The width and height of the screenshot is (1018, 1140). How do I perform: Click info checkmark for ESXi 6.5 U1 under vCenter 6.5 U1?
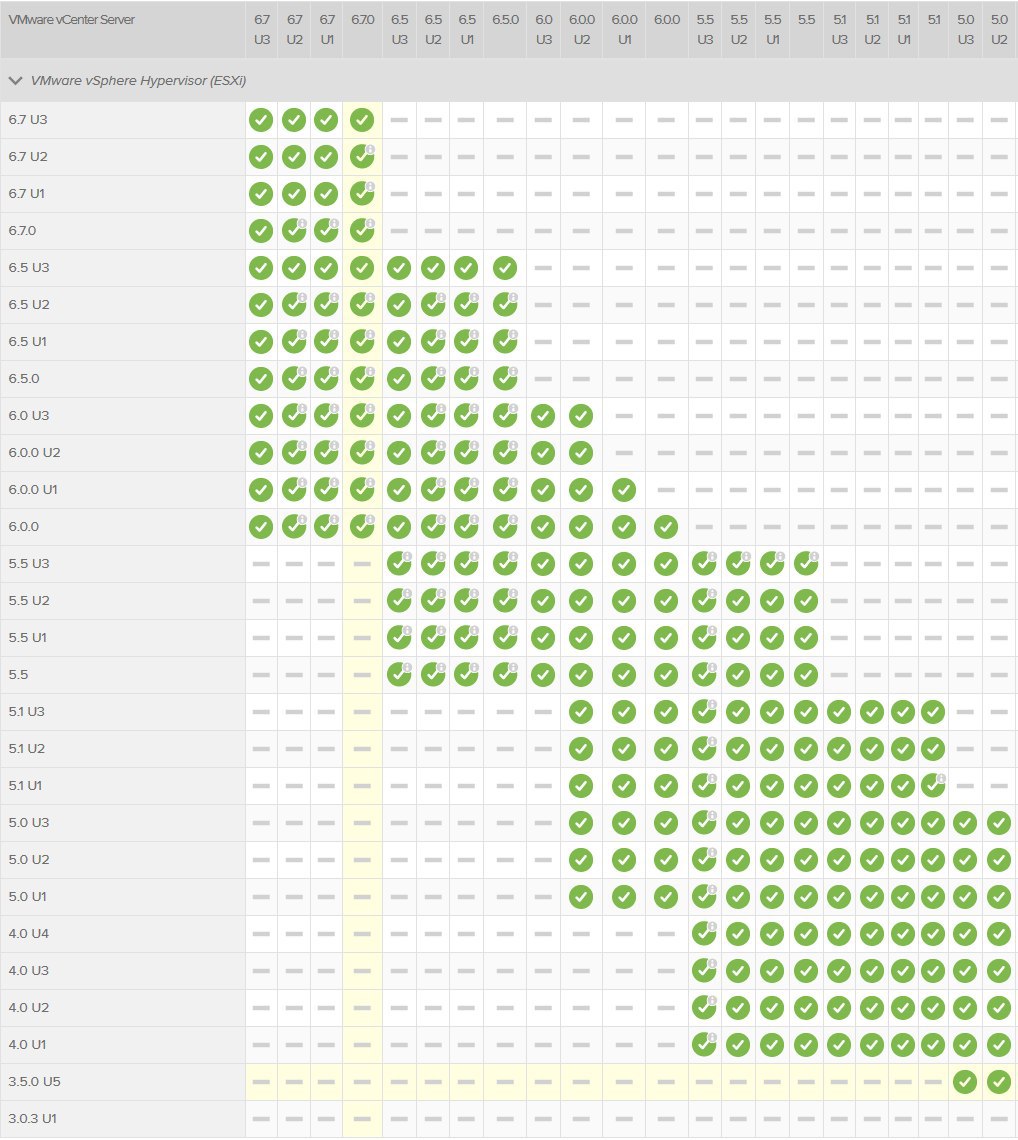click(x=466, y=342)
